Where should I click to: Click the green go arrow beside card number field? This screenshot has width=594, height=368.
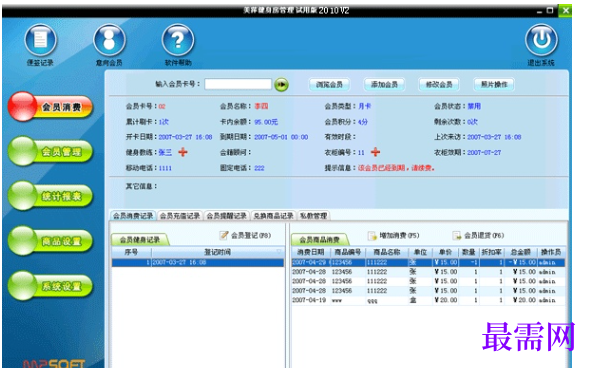tap(281, 84)
